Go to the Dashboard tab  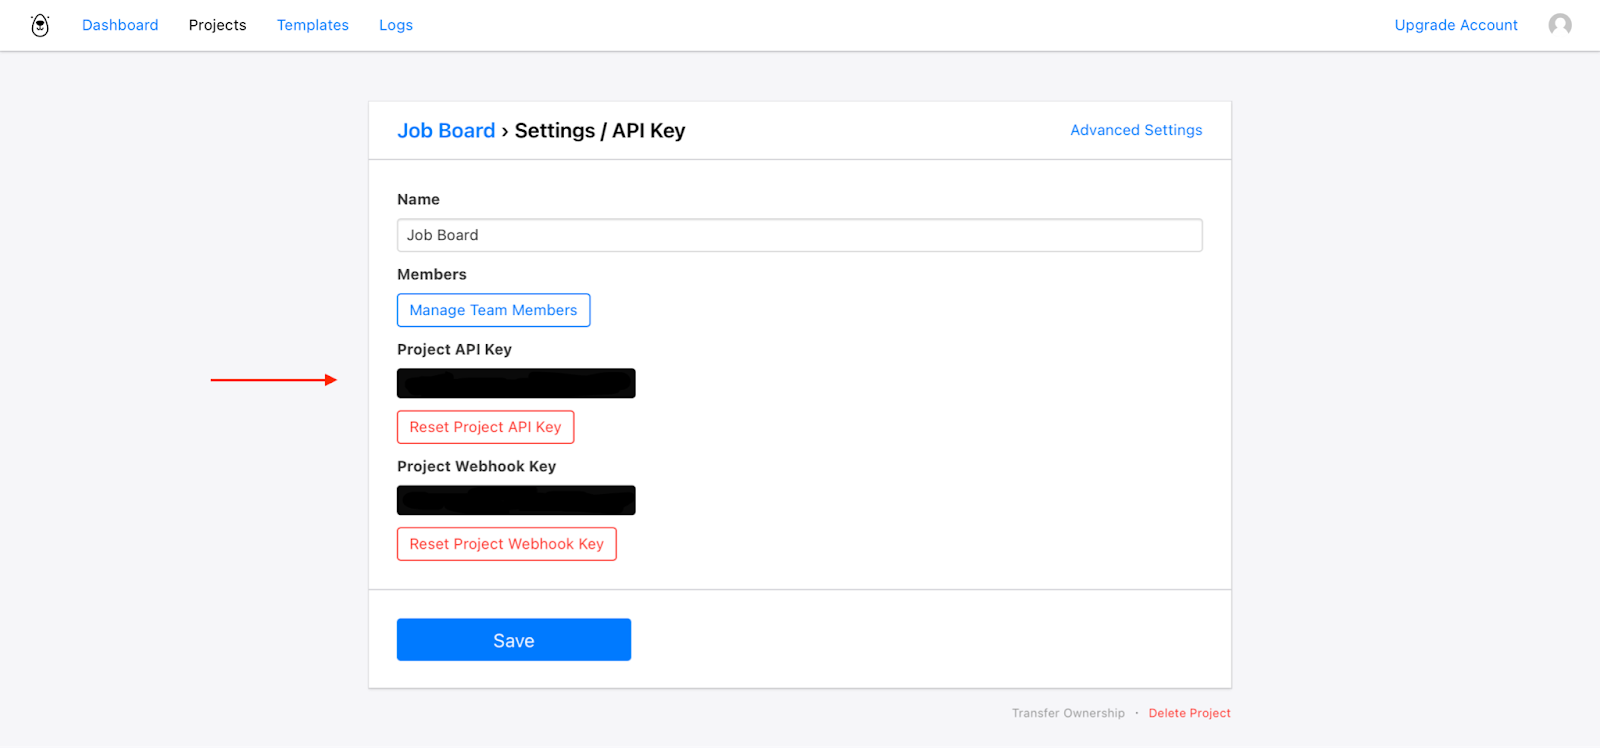120,25
